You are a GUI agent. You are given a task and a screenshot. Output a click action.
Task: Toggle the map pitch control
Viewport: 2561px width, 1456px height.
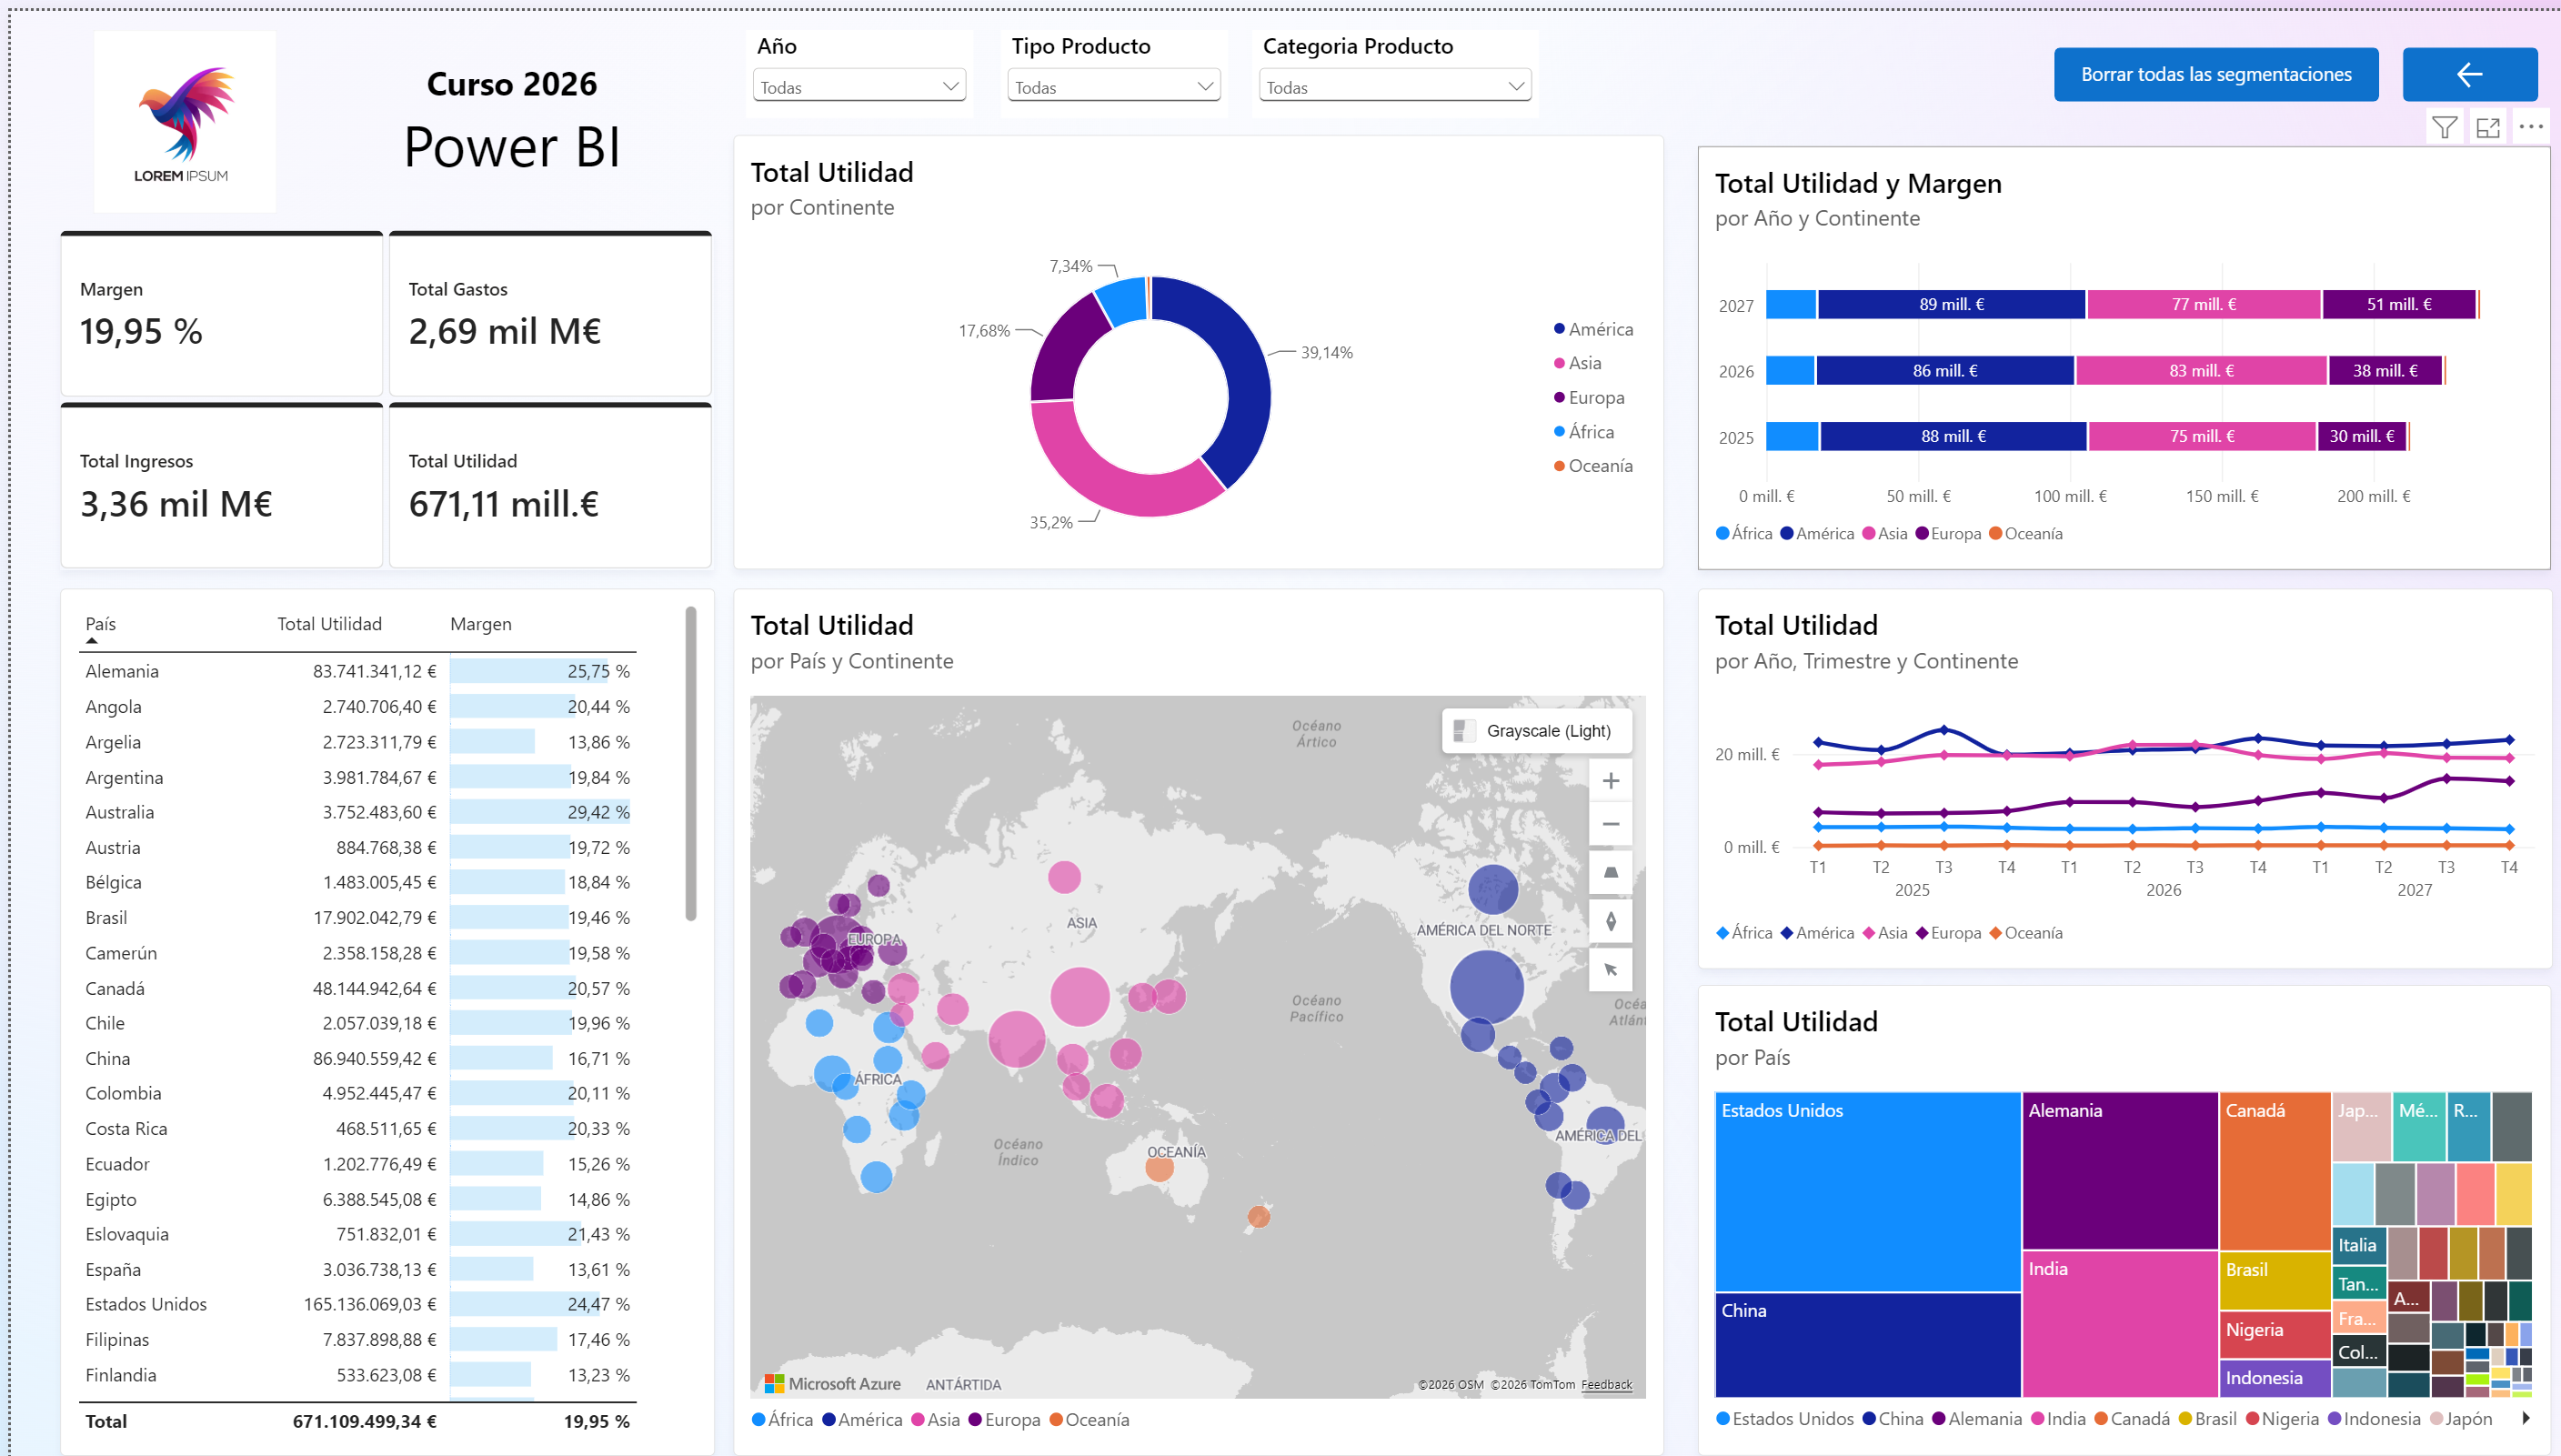tap(1610, 872)
